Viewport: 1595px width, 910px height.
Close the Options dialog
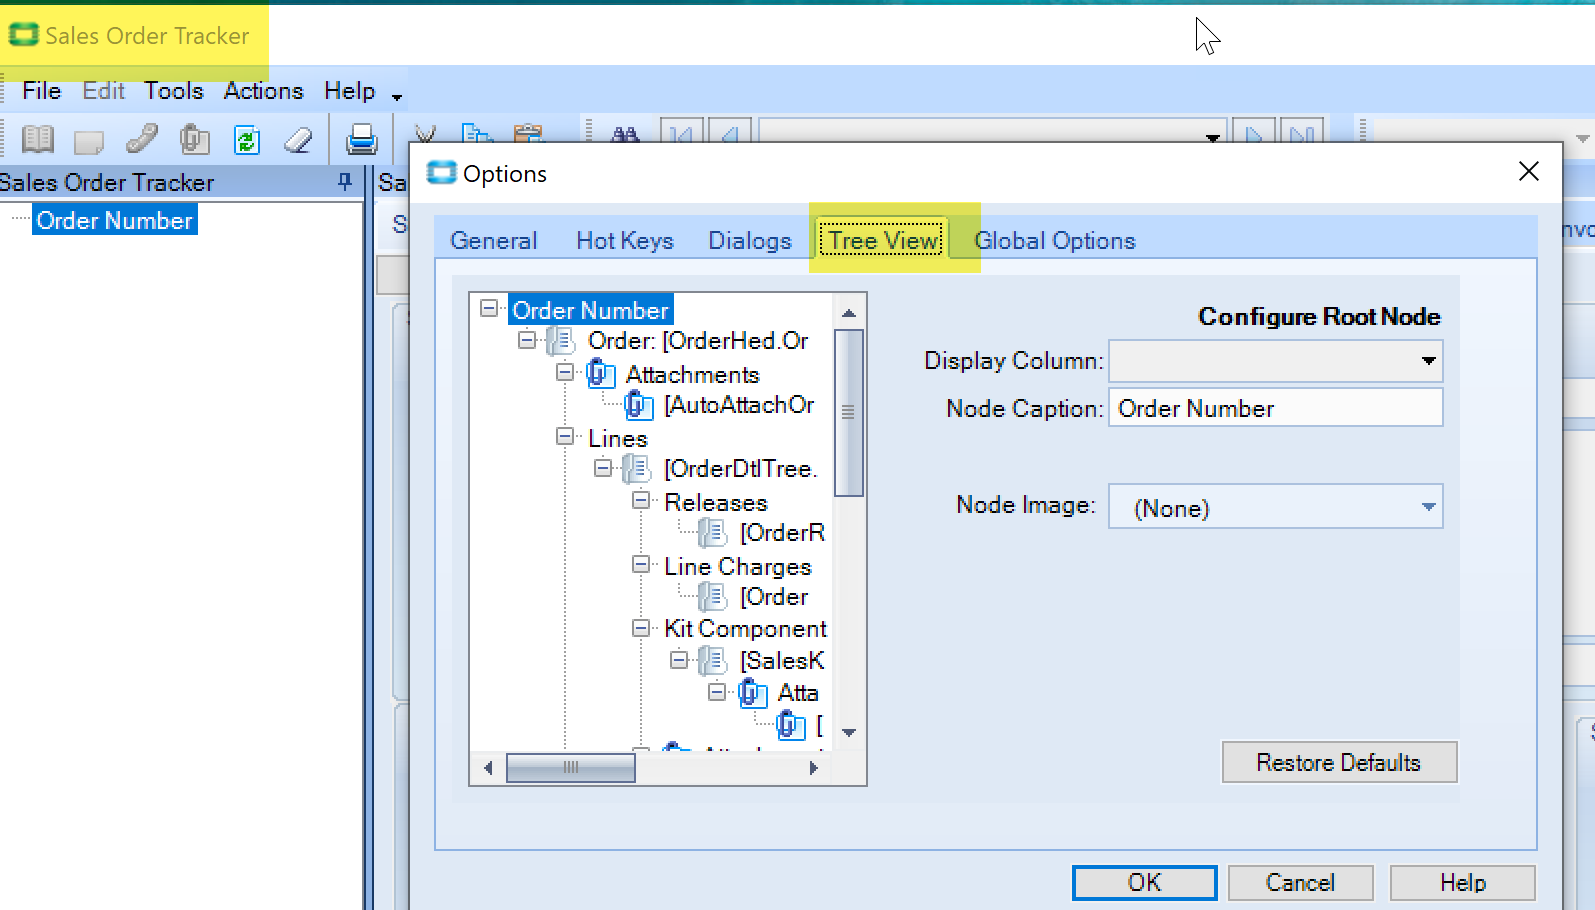pyautogui.click(x=1528, y=172)
